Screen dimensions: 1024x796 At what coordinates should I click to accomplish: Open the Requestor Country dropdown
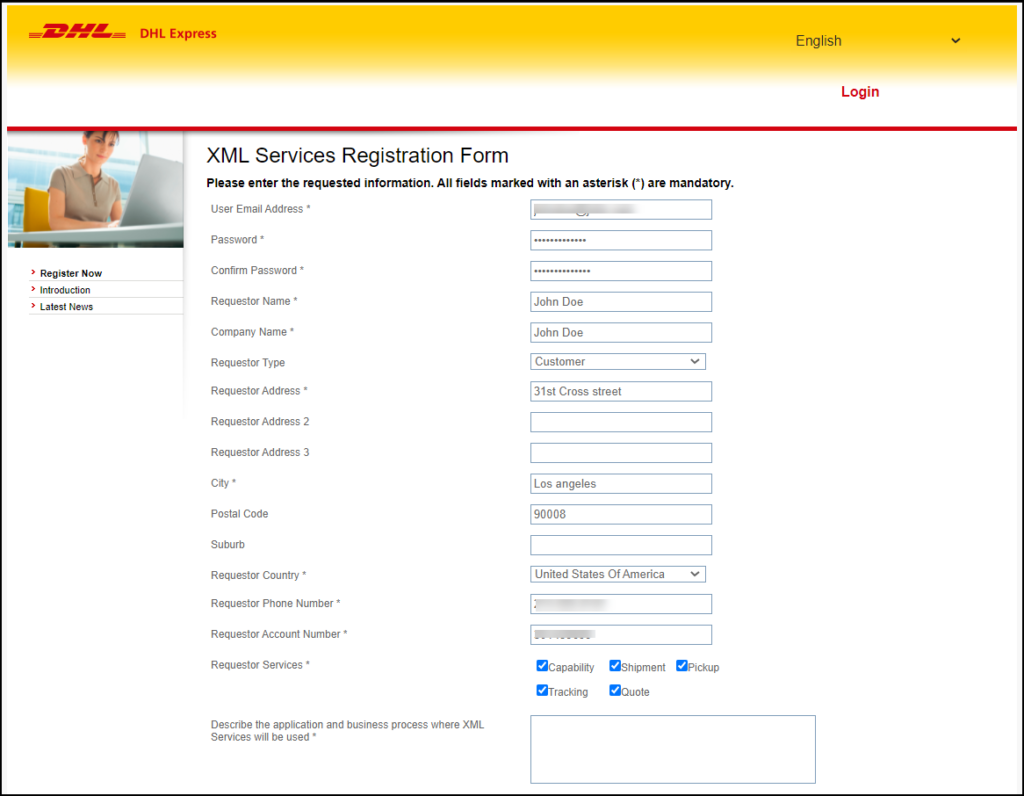coord(618,574)
